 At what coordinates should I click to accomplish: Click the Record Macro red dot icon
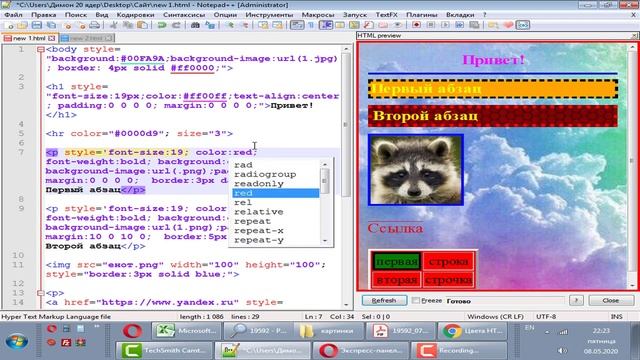click(x=416, y=25)
